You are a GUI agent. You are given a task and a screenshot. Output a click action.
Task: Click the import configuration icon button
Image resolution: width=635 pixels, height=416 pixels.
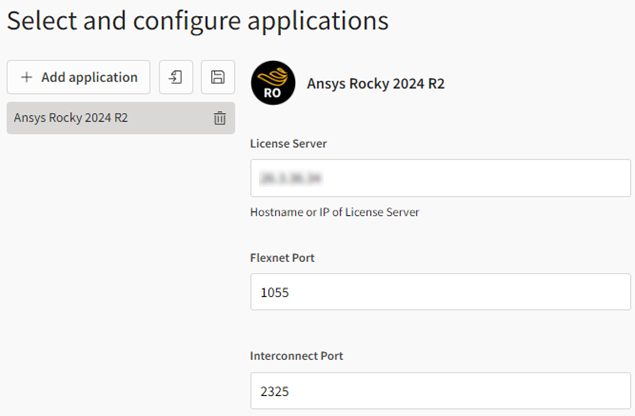click(x=176, y=77)
